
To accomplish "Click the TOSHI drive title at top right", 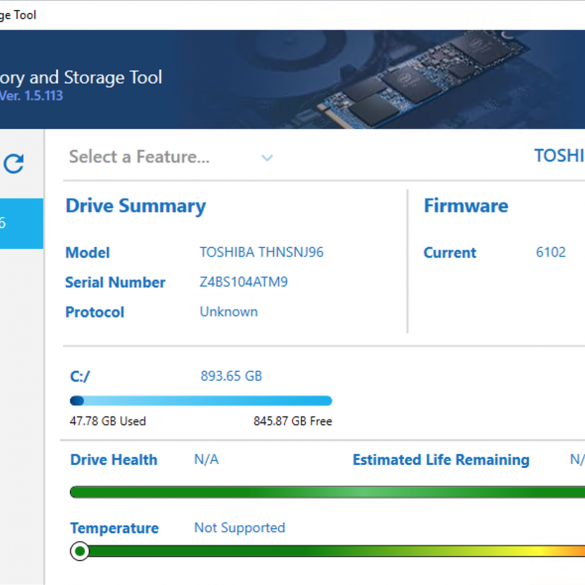I will point(560,156).
